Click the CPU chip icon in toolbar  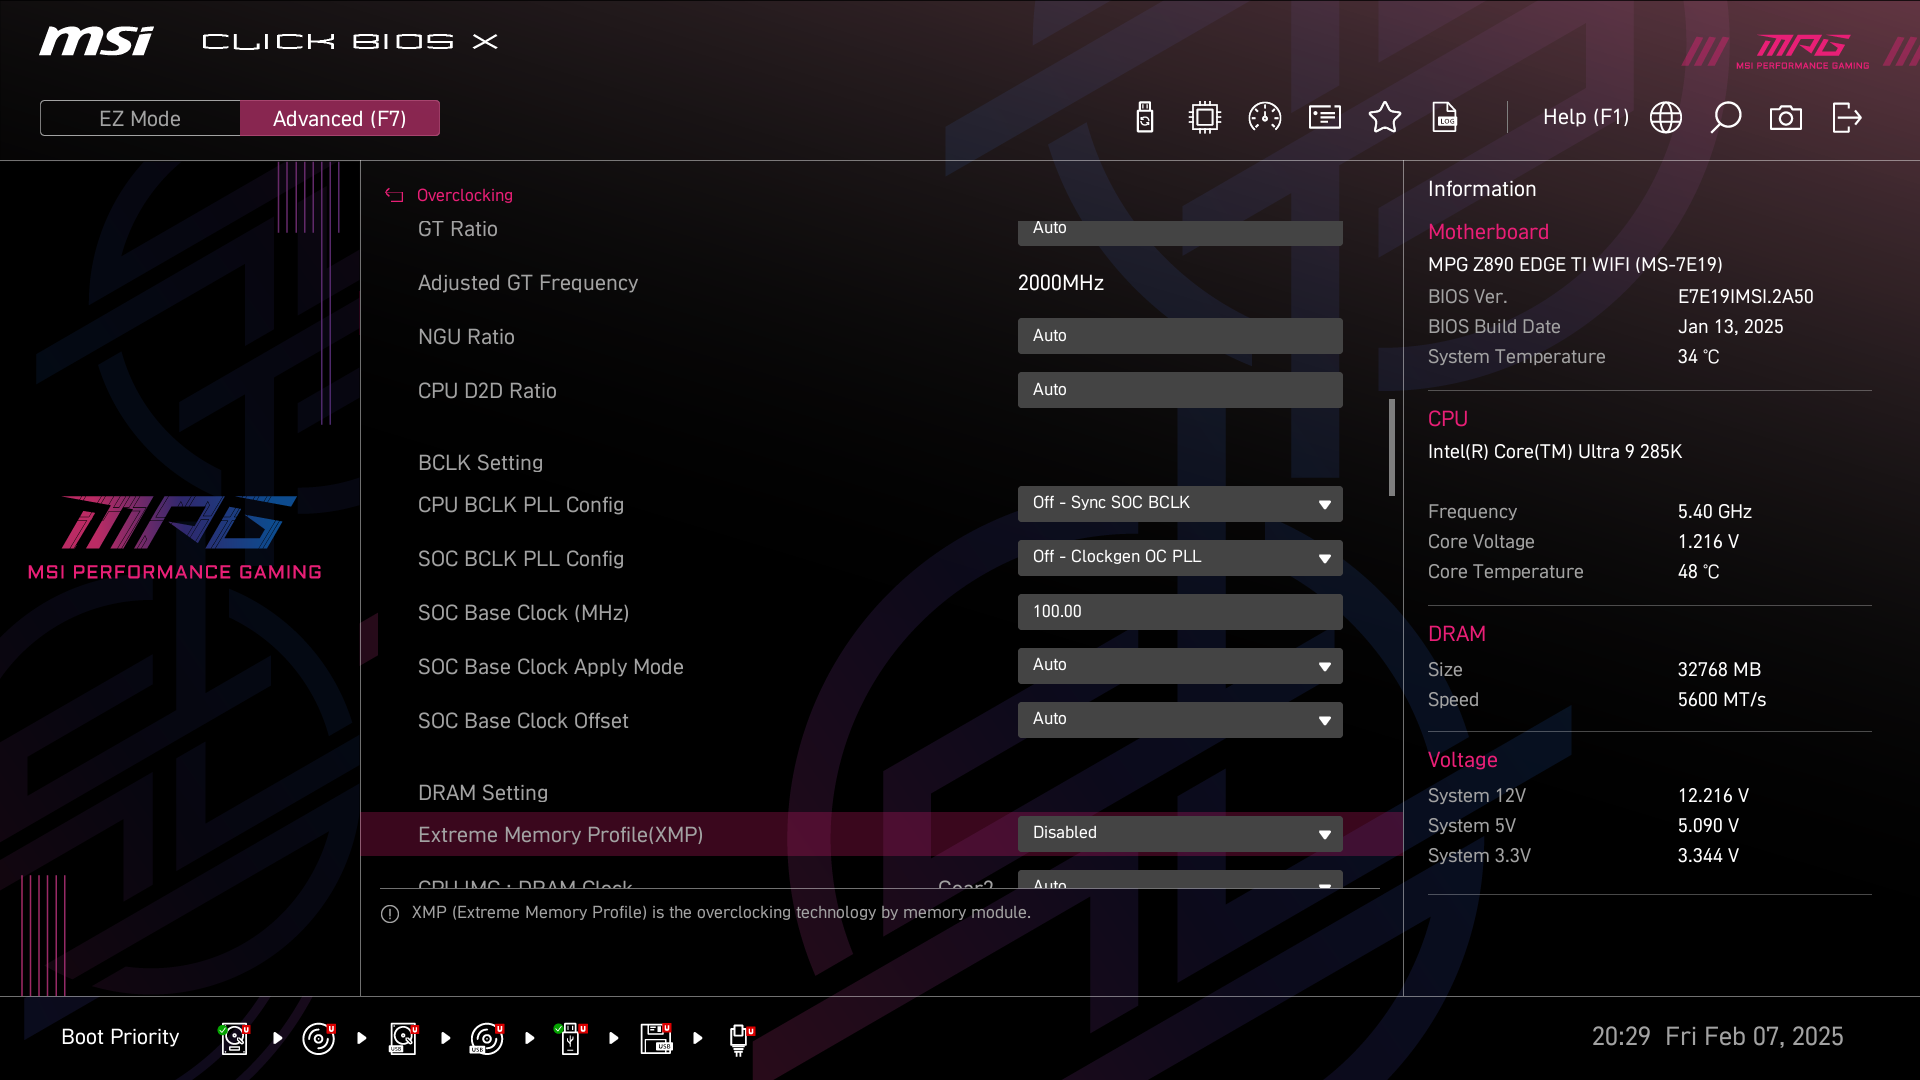point(1205,118)
